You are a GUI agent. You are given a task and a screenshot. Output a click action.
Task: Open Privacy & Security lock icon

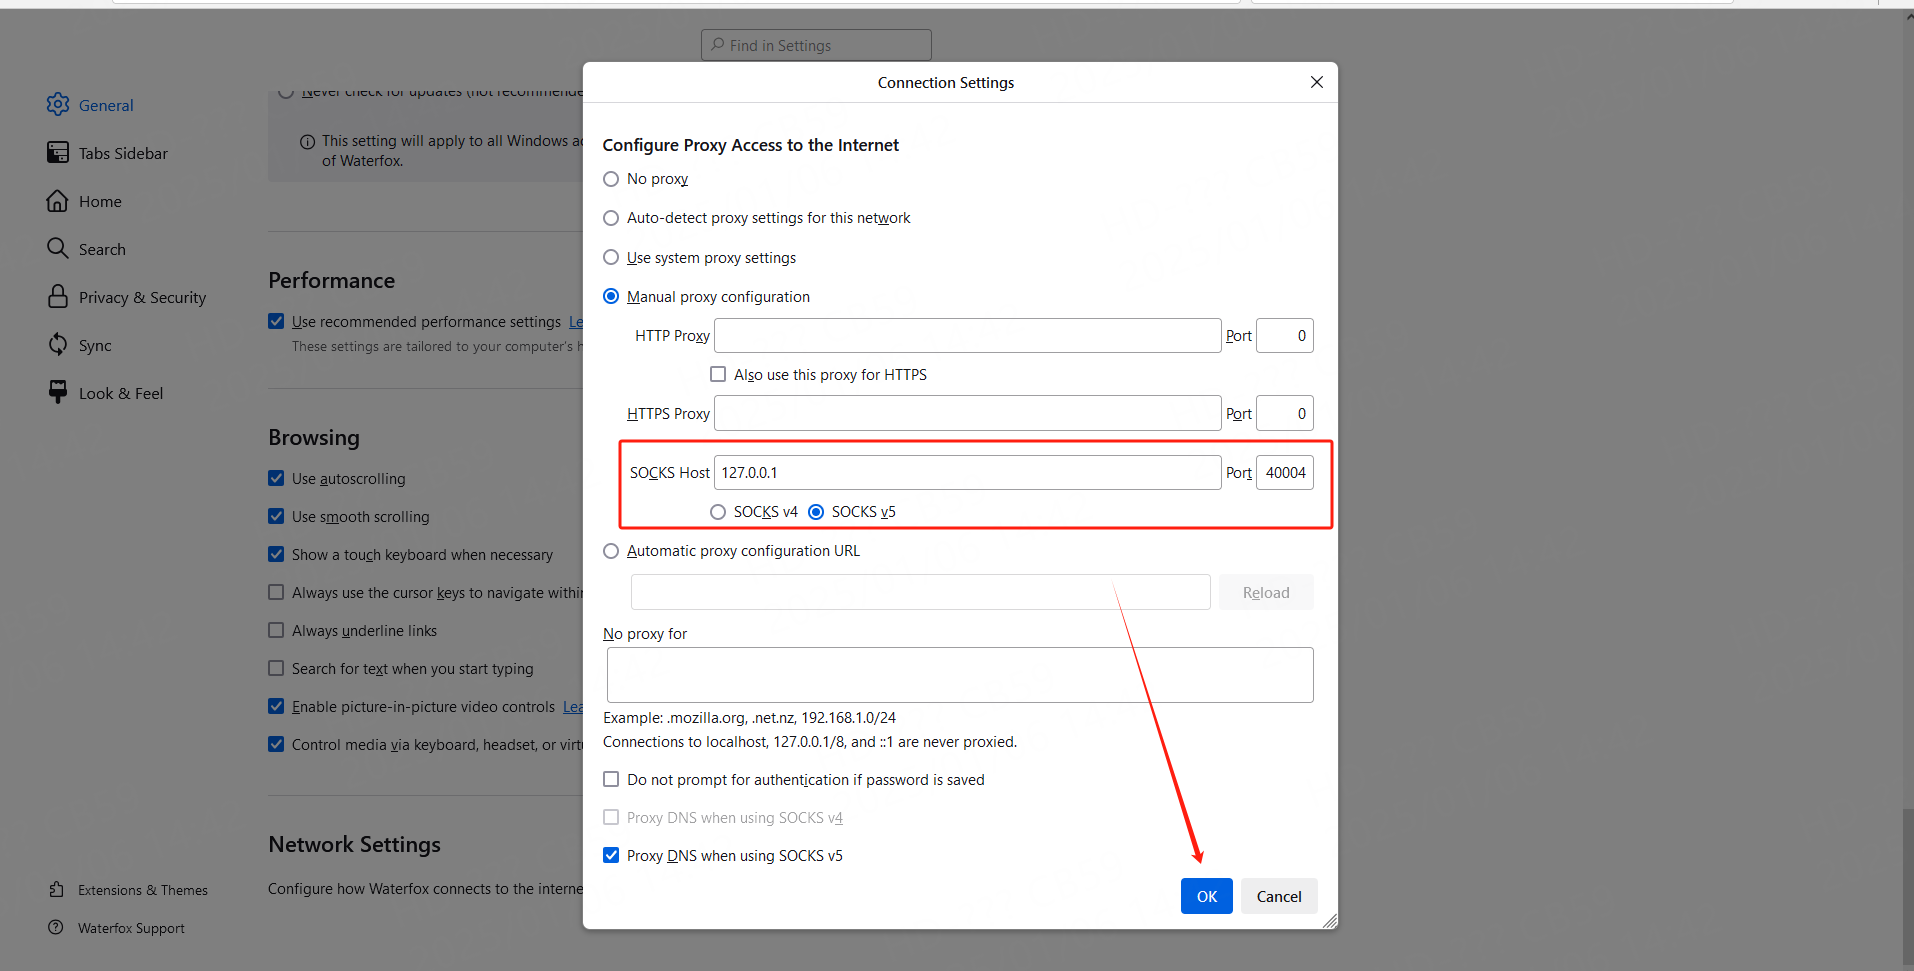pos(58,297)
